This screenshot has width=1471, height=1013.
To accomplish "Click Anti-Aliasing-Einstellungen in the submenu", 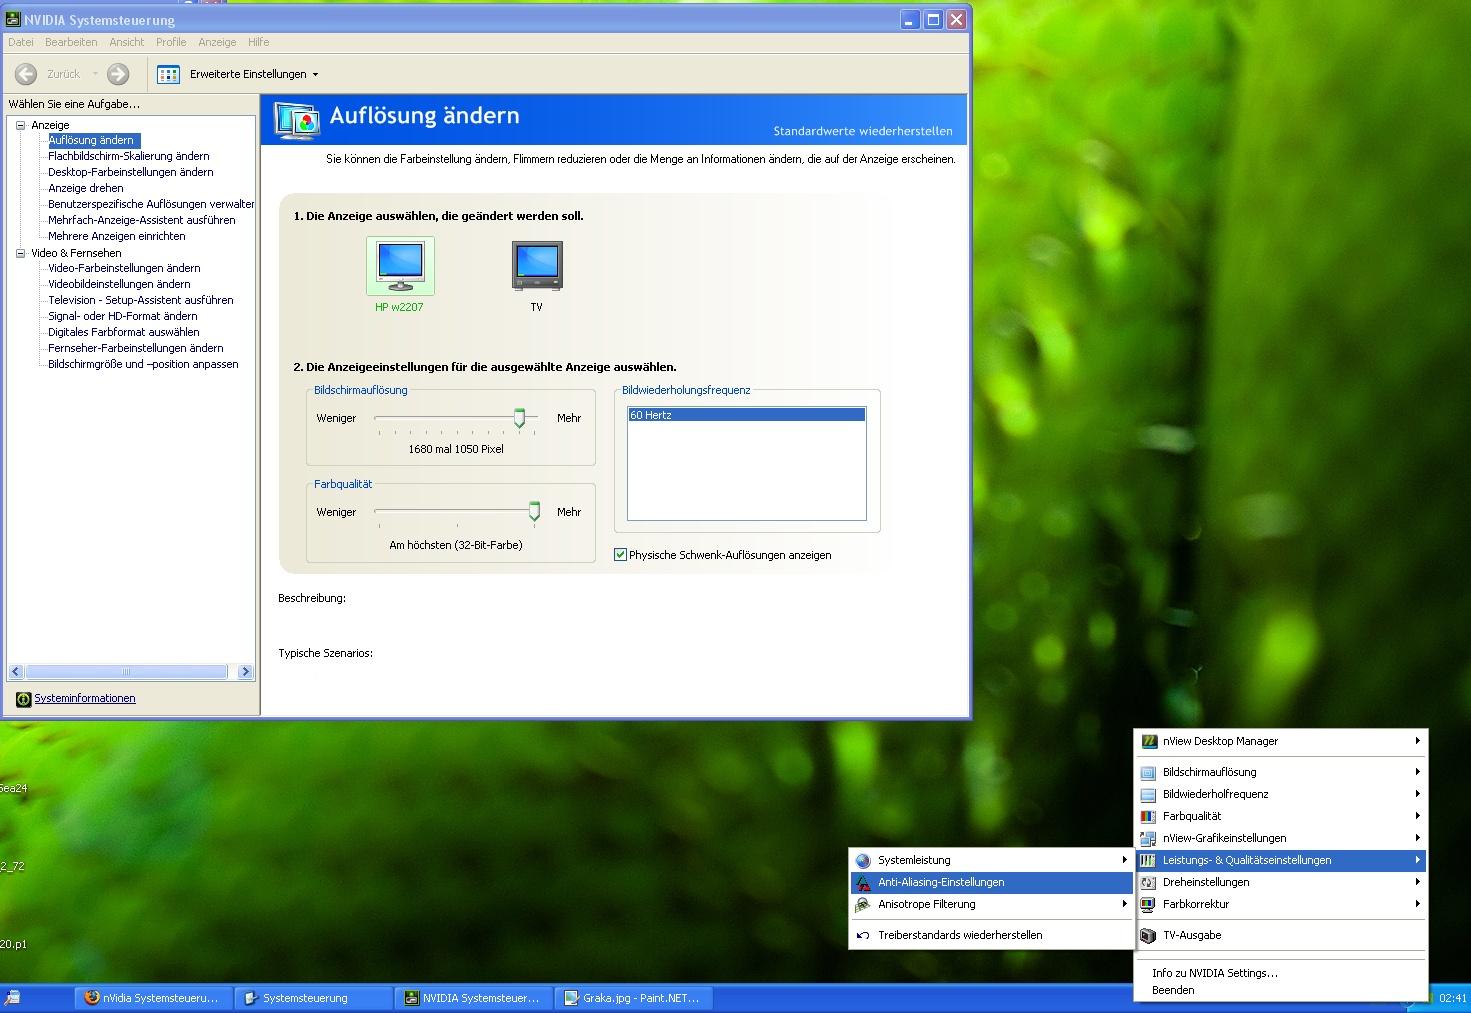I will click(940, 882).
